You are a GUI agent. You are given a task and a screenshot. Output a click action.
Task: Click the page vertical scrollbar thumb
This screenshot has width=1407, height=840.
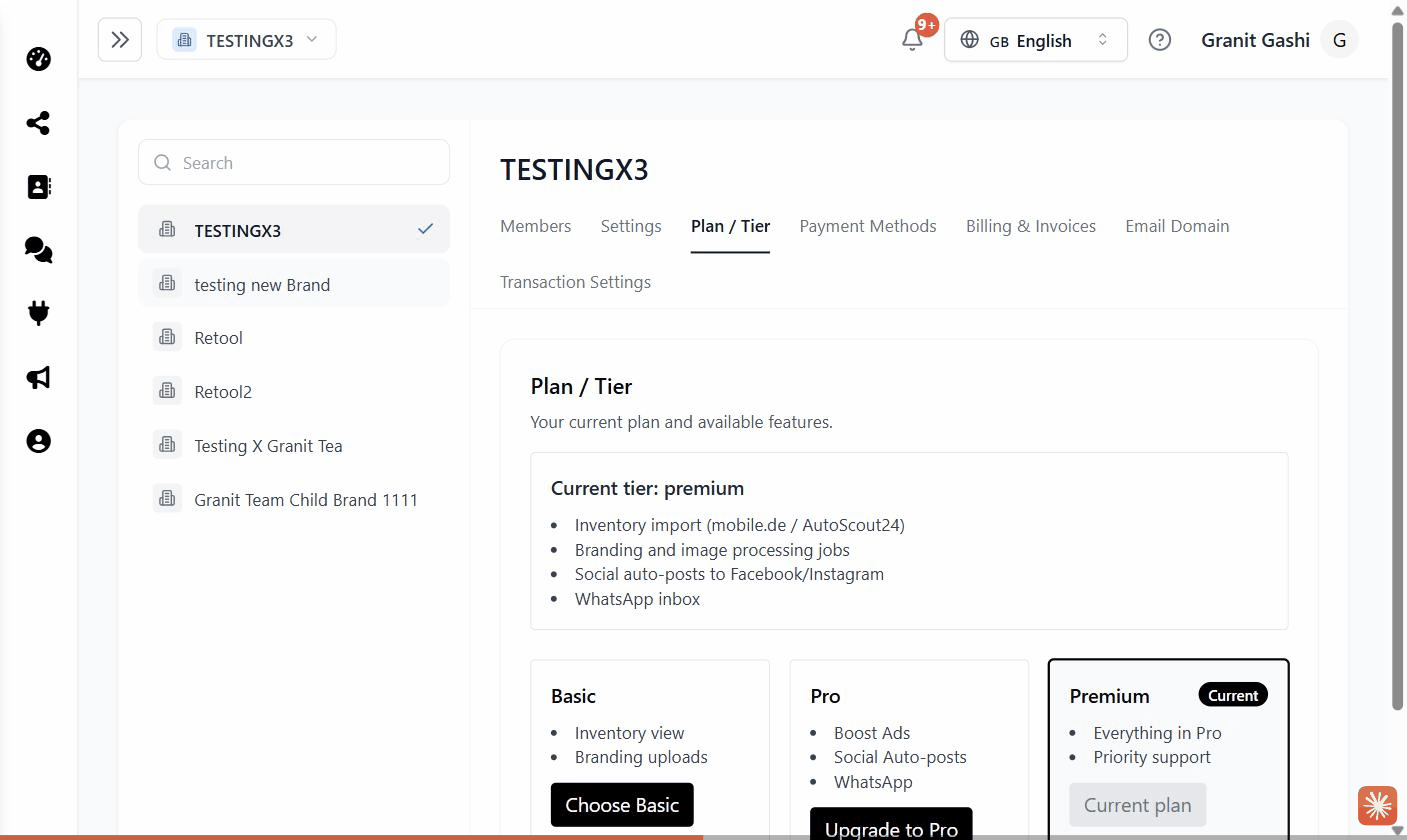click(x=1398, y=365)
